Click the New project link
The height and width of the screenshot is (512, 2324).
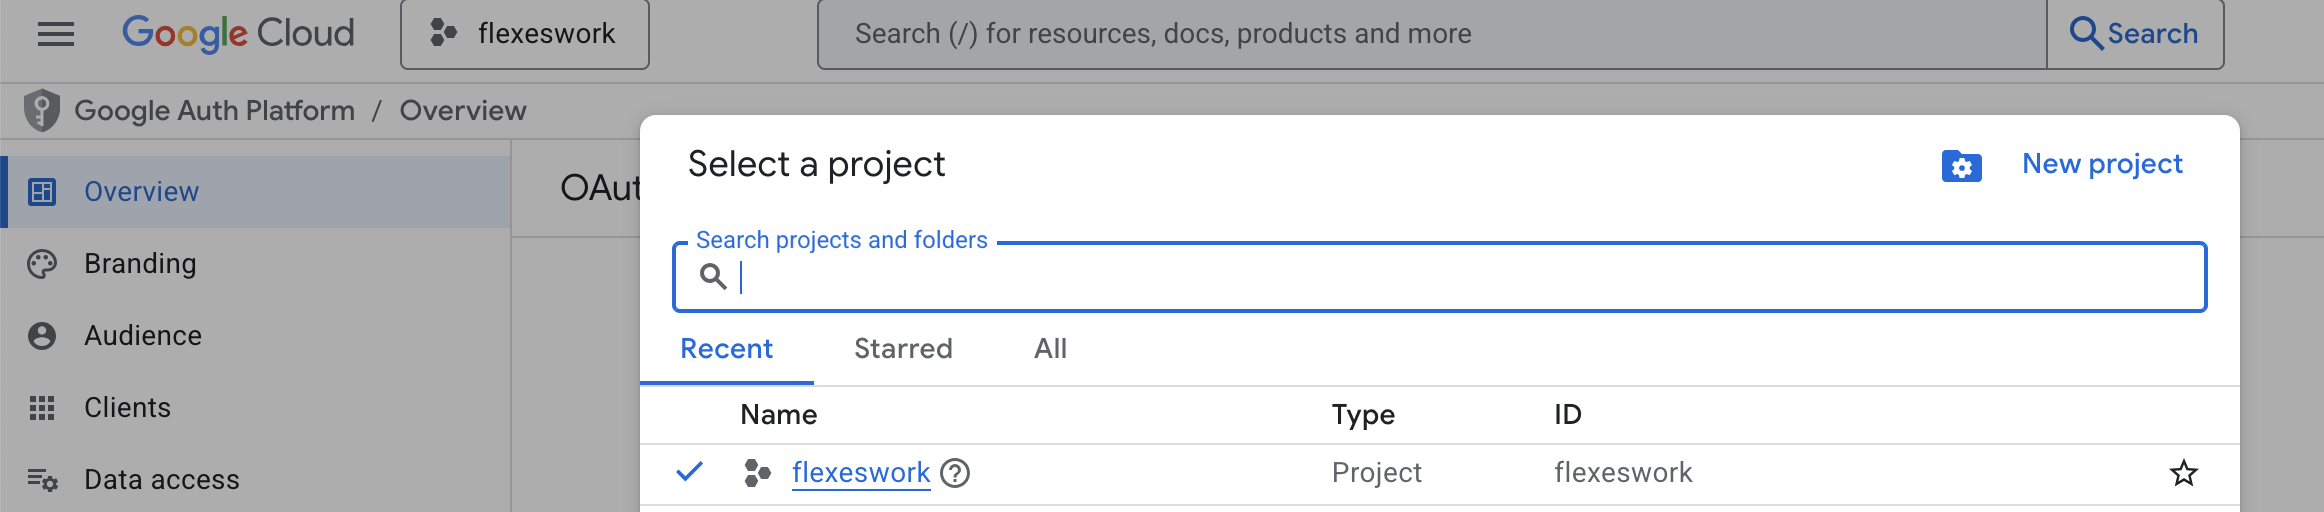tap(2102, 164)
